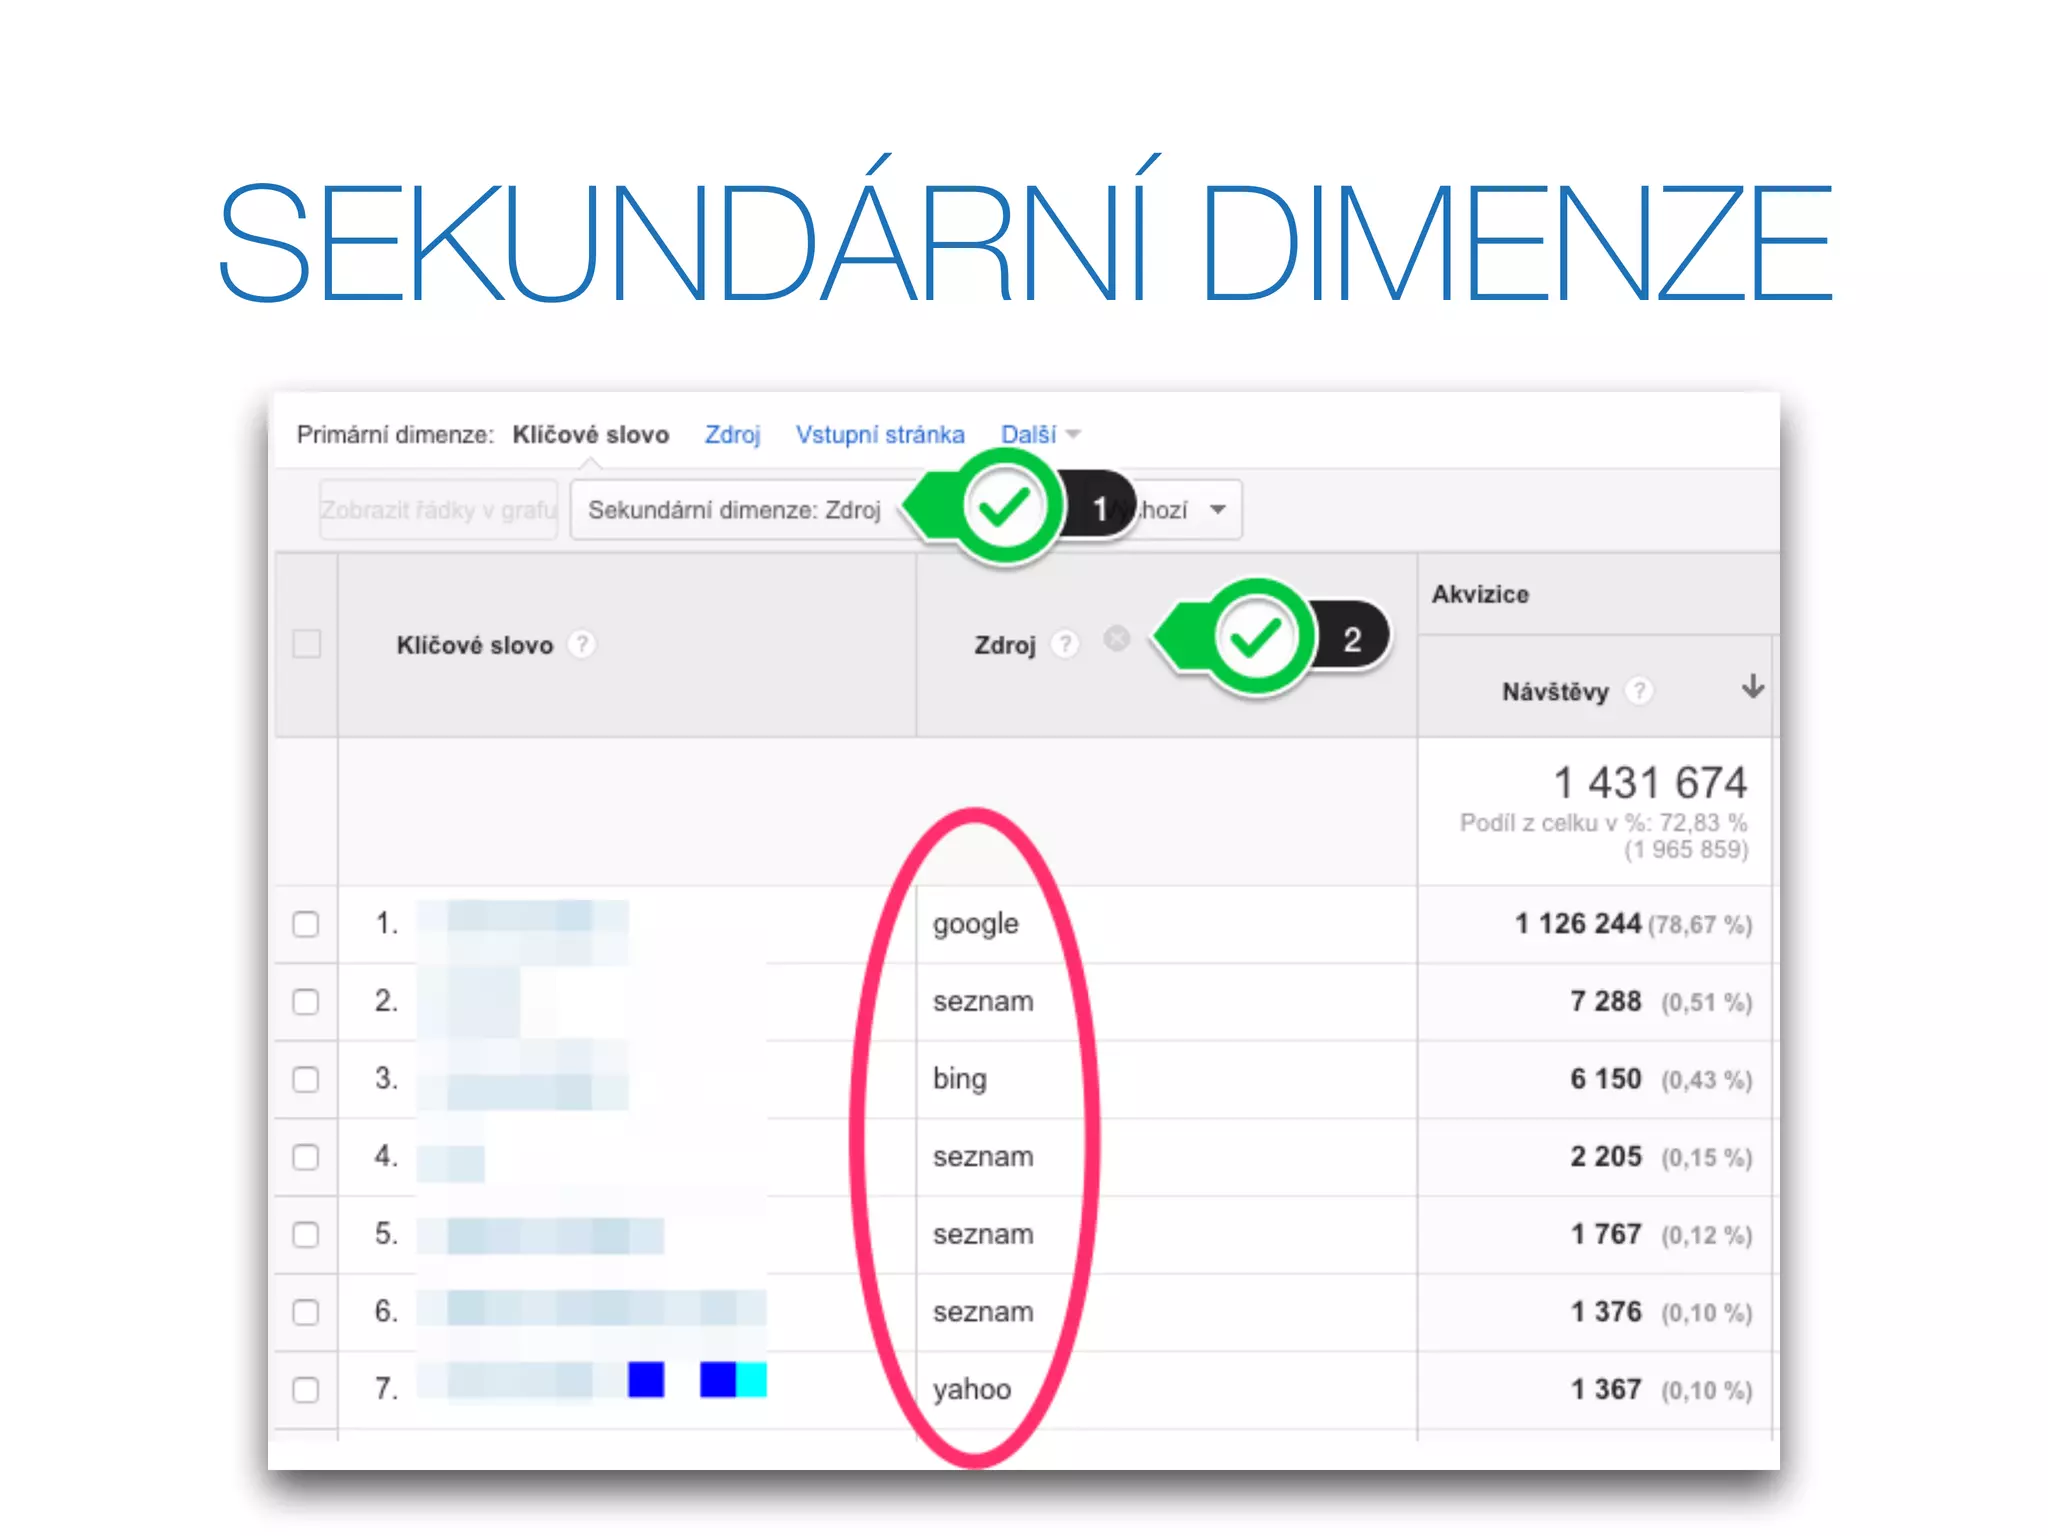Open help icon next to Zdroj column
The height and width of the screenshot is (1536, 2048).
coord(1066,644)
